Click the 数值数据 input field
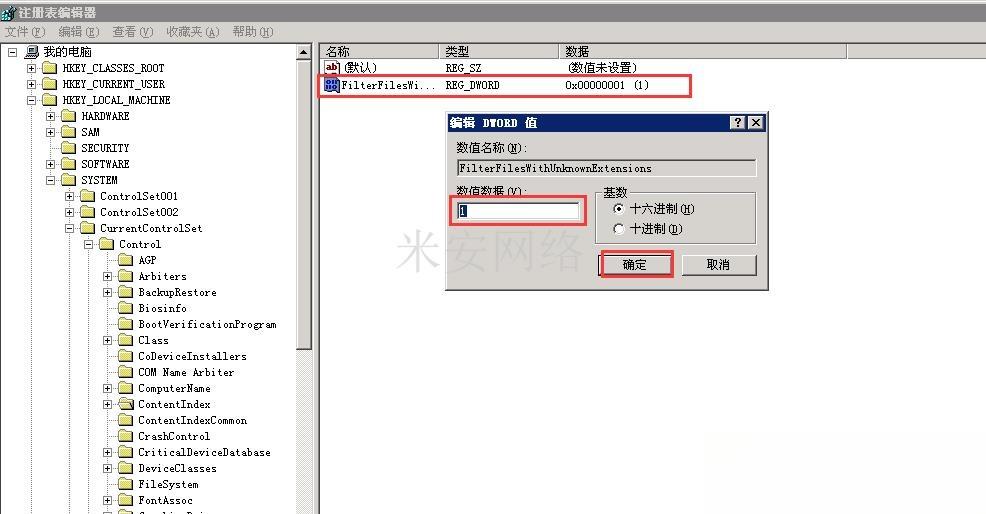 pyautogui.click(x=518, y=211)
